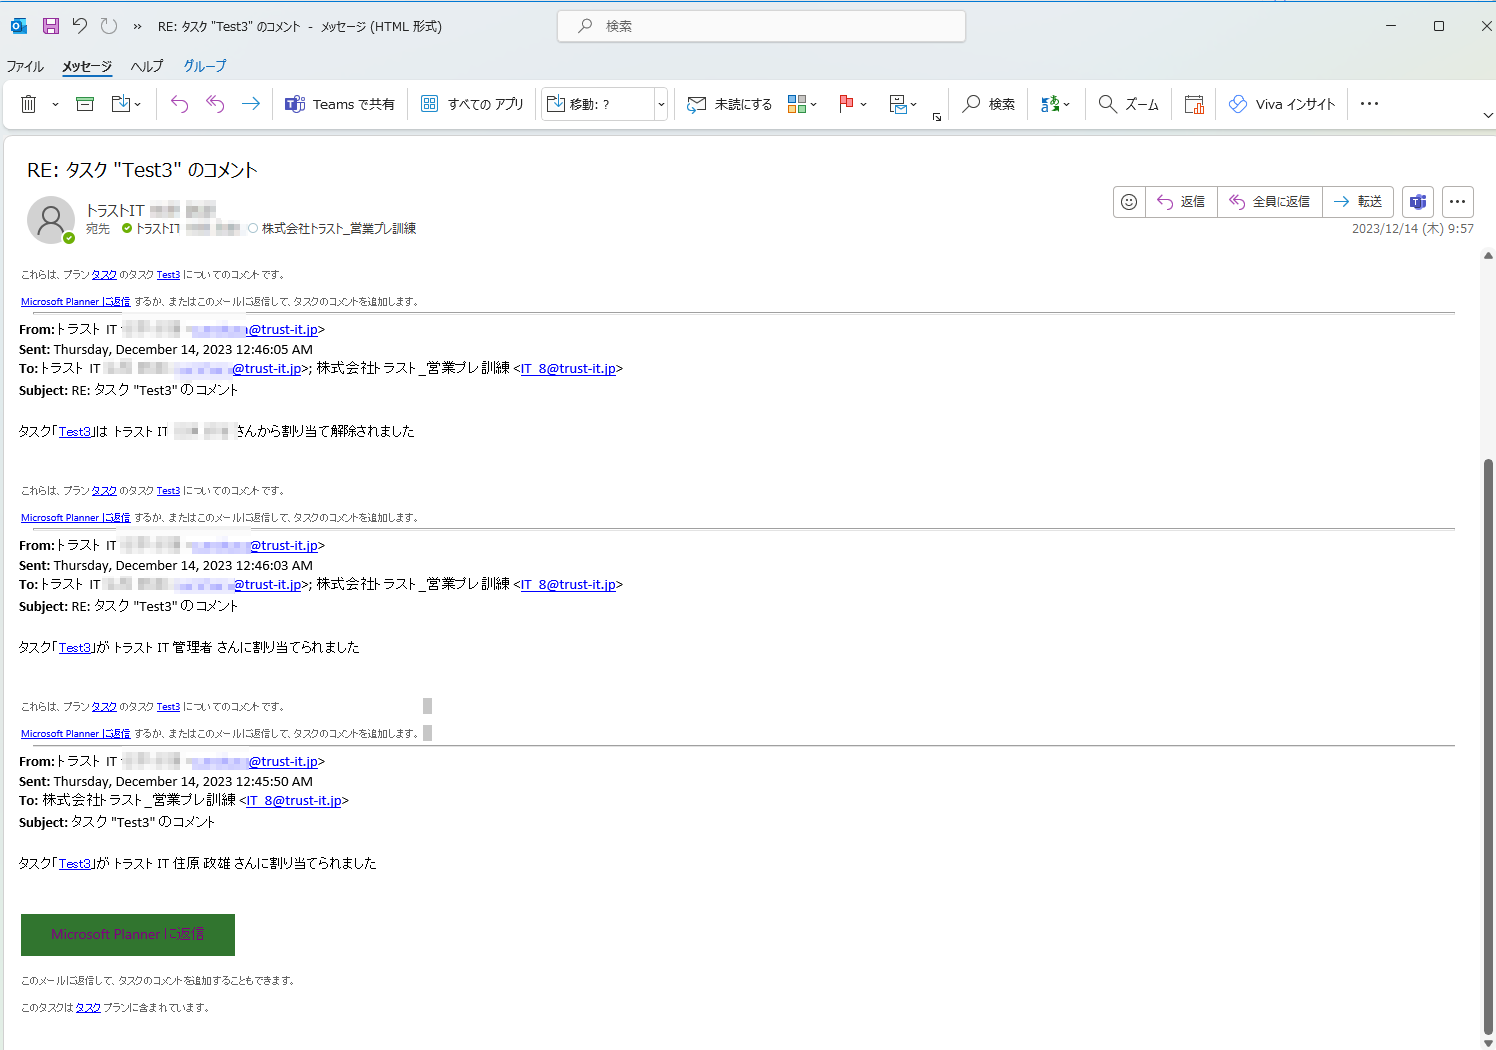
Task: Mark the message with 未読にする
Action: click(x=730, y=104)
